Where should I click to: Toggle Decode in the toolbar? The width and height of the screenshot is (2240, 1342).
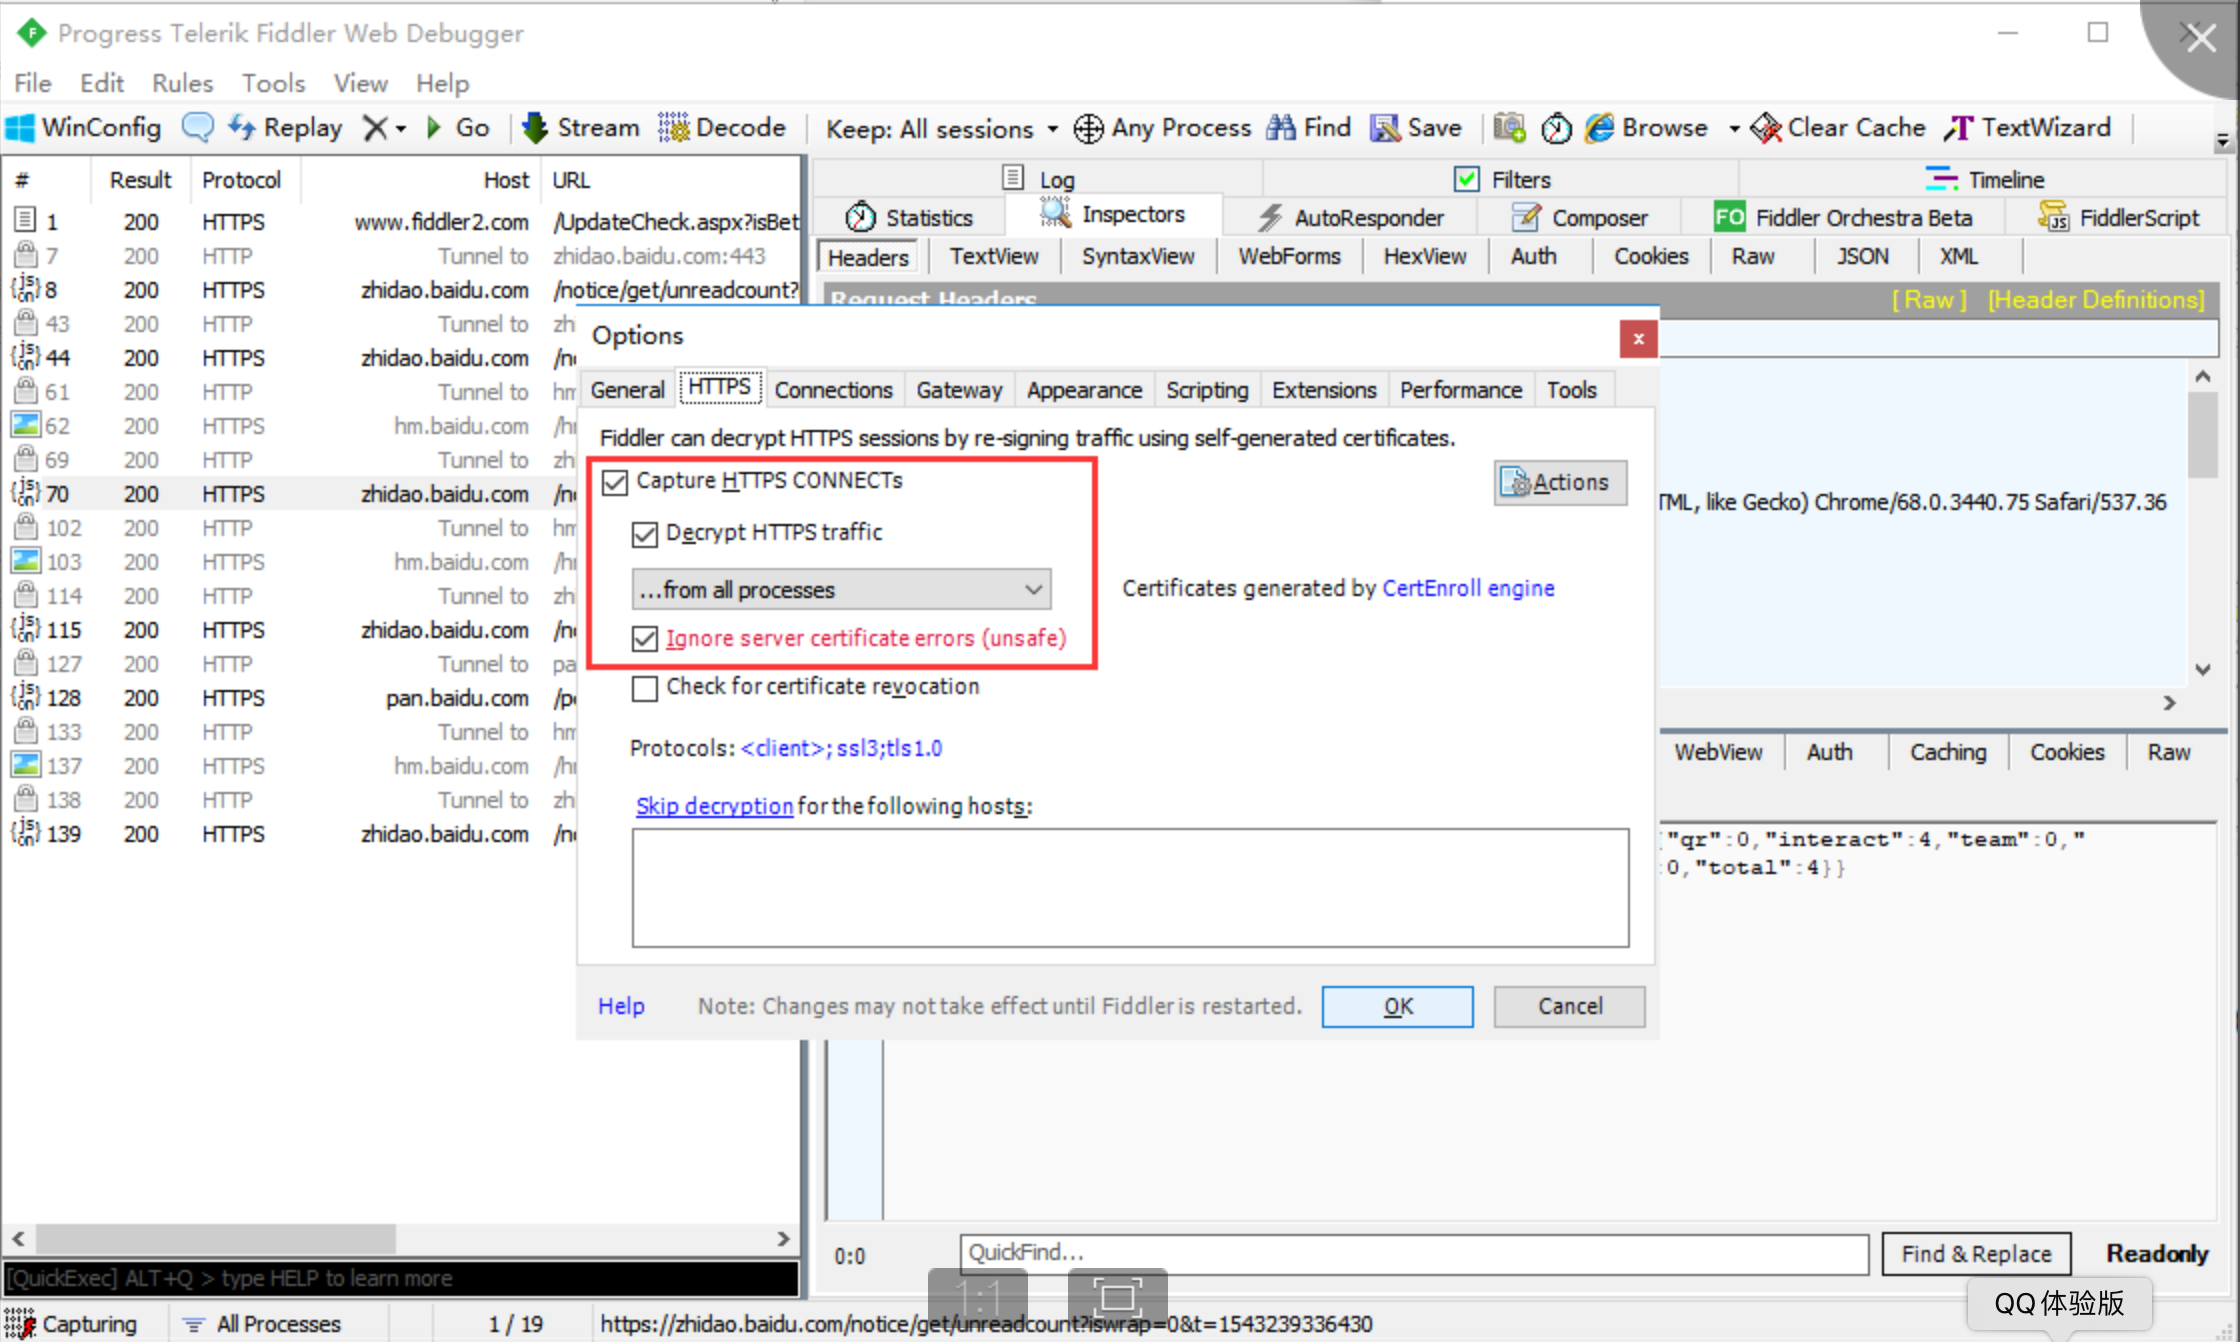click(x=722, y=128)
